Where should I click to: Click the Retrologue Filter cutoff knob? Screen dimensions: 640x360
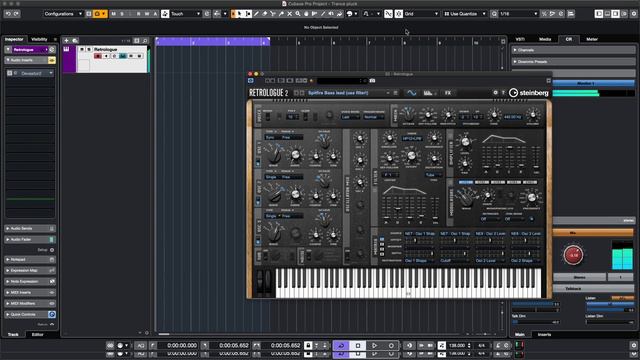pos(411,156)
